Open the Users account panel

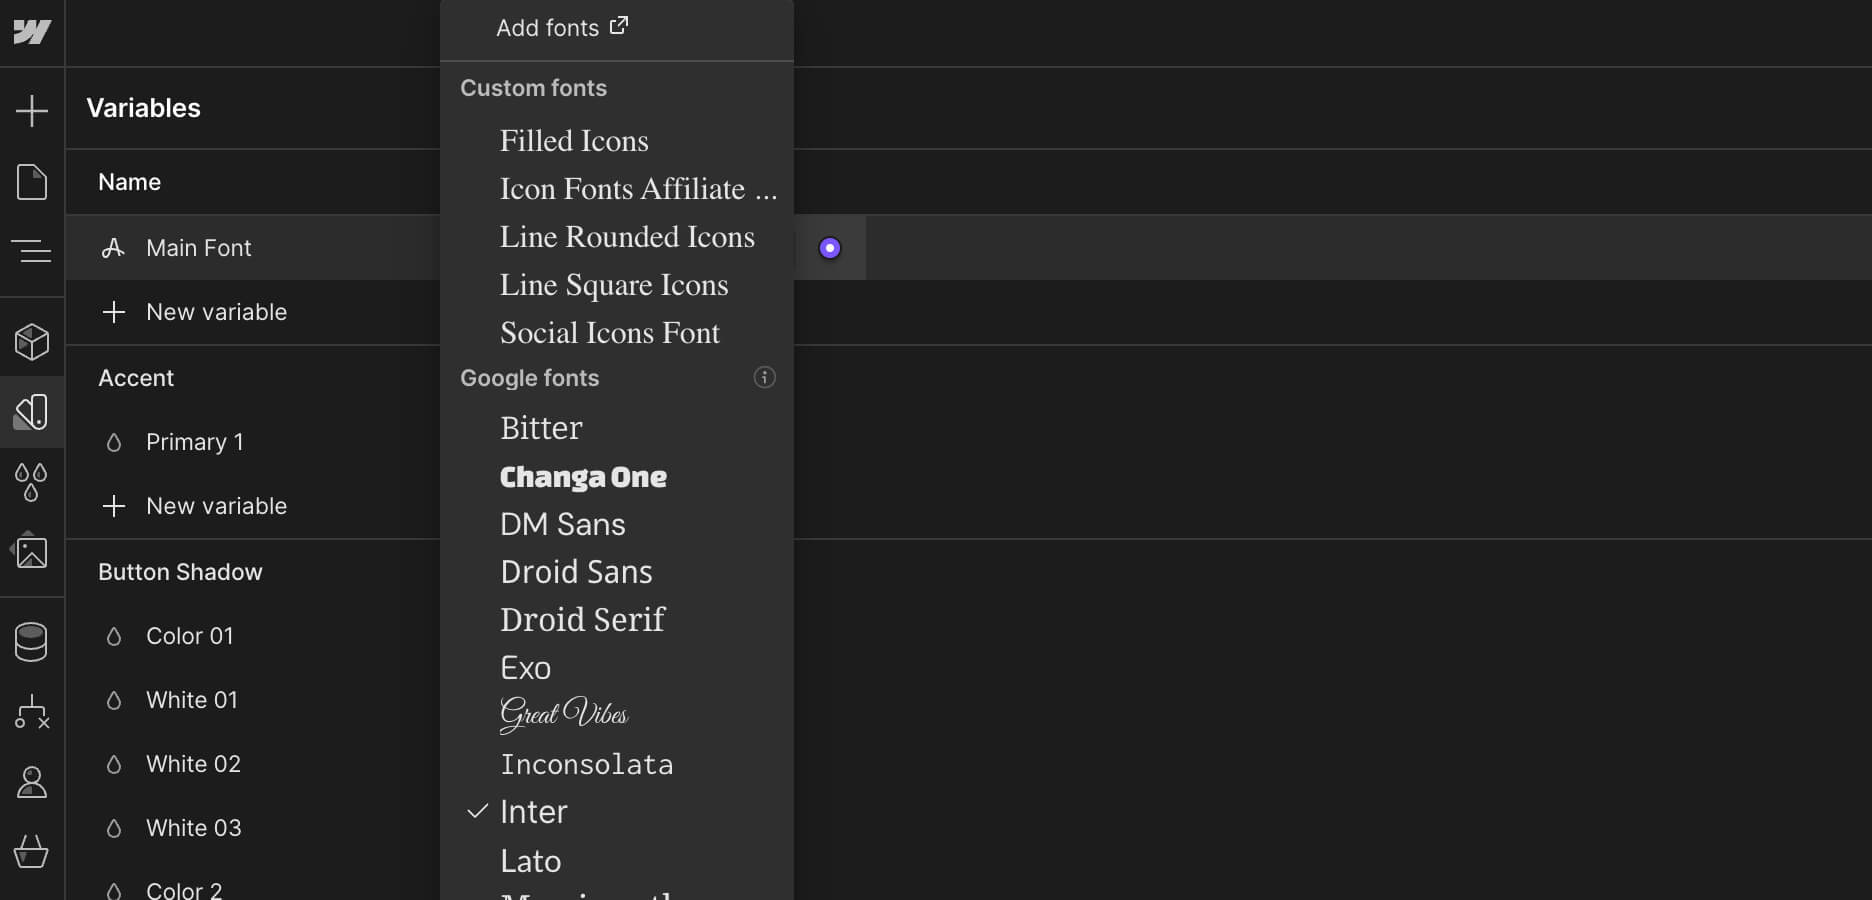coord(32,782)
